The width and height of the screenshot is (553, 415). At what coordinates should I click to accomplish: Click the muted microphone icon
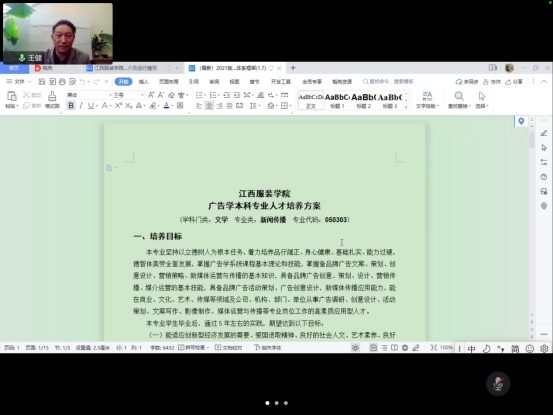pos(498,383)
